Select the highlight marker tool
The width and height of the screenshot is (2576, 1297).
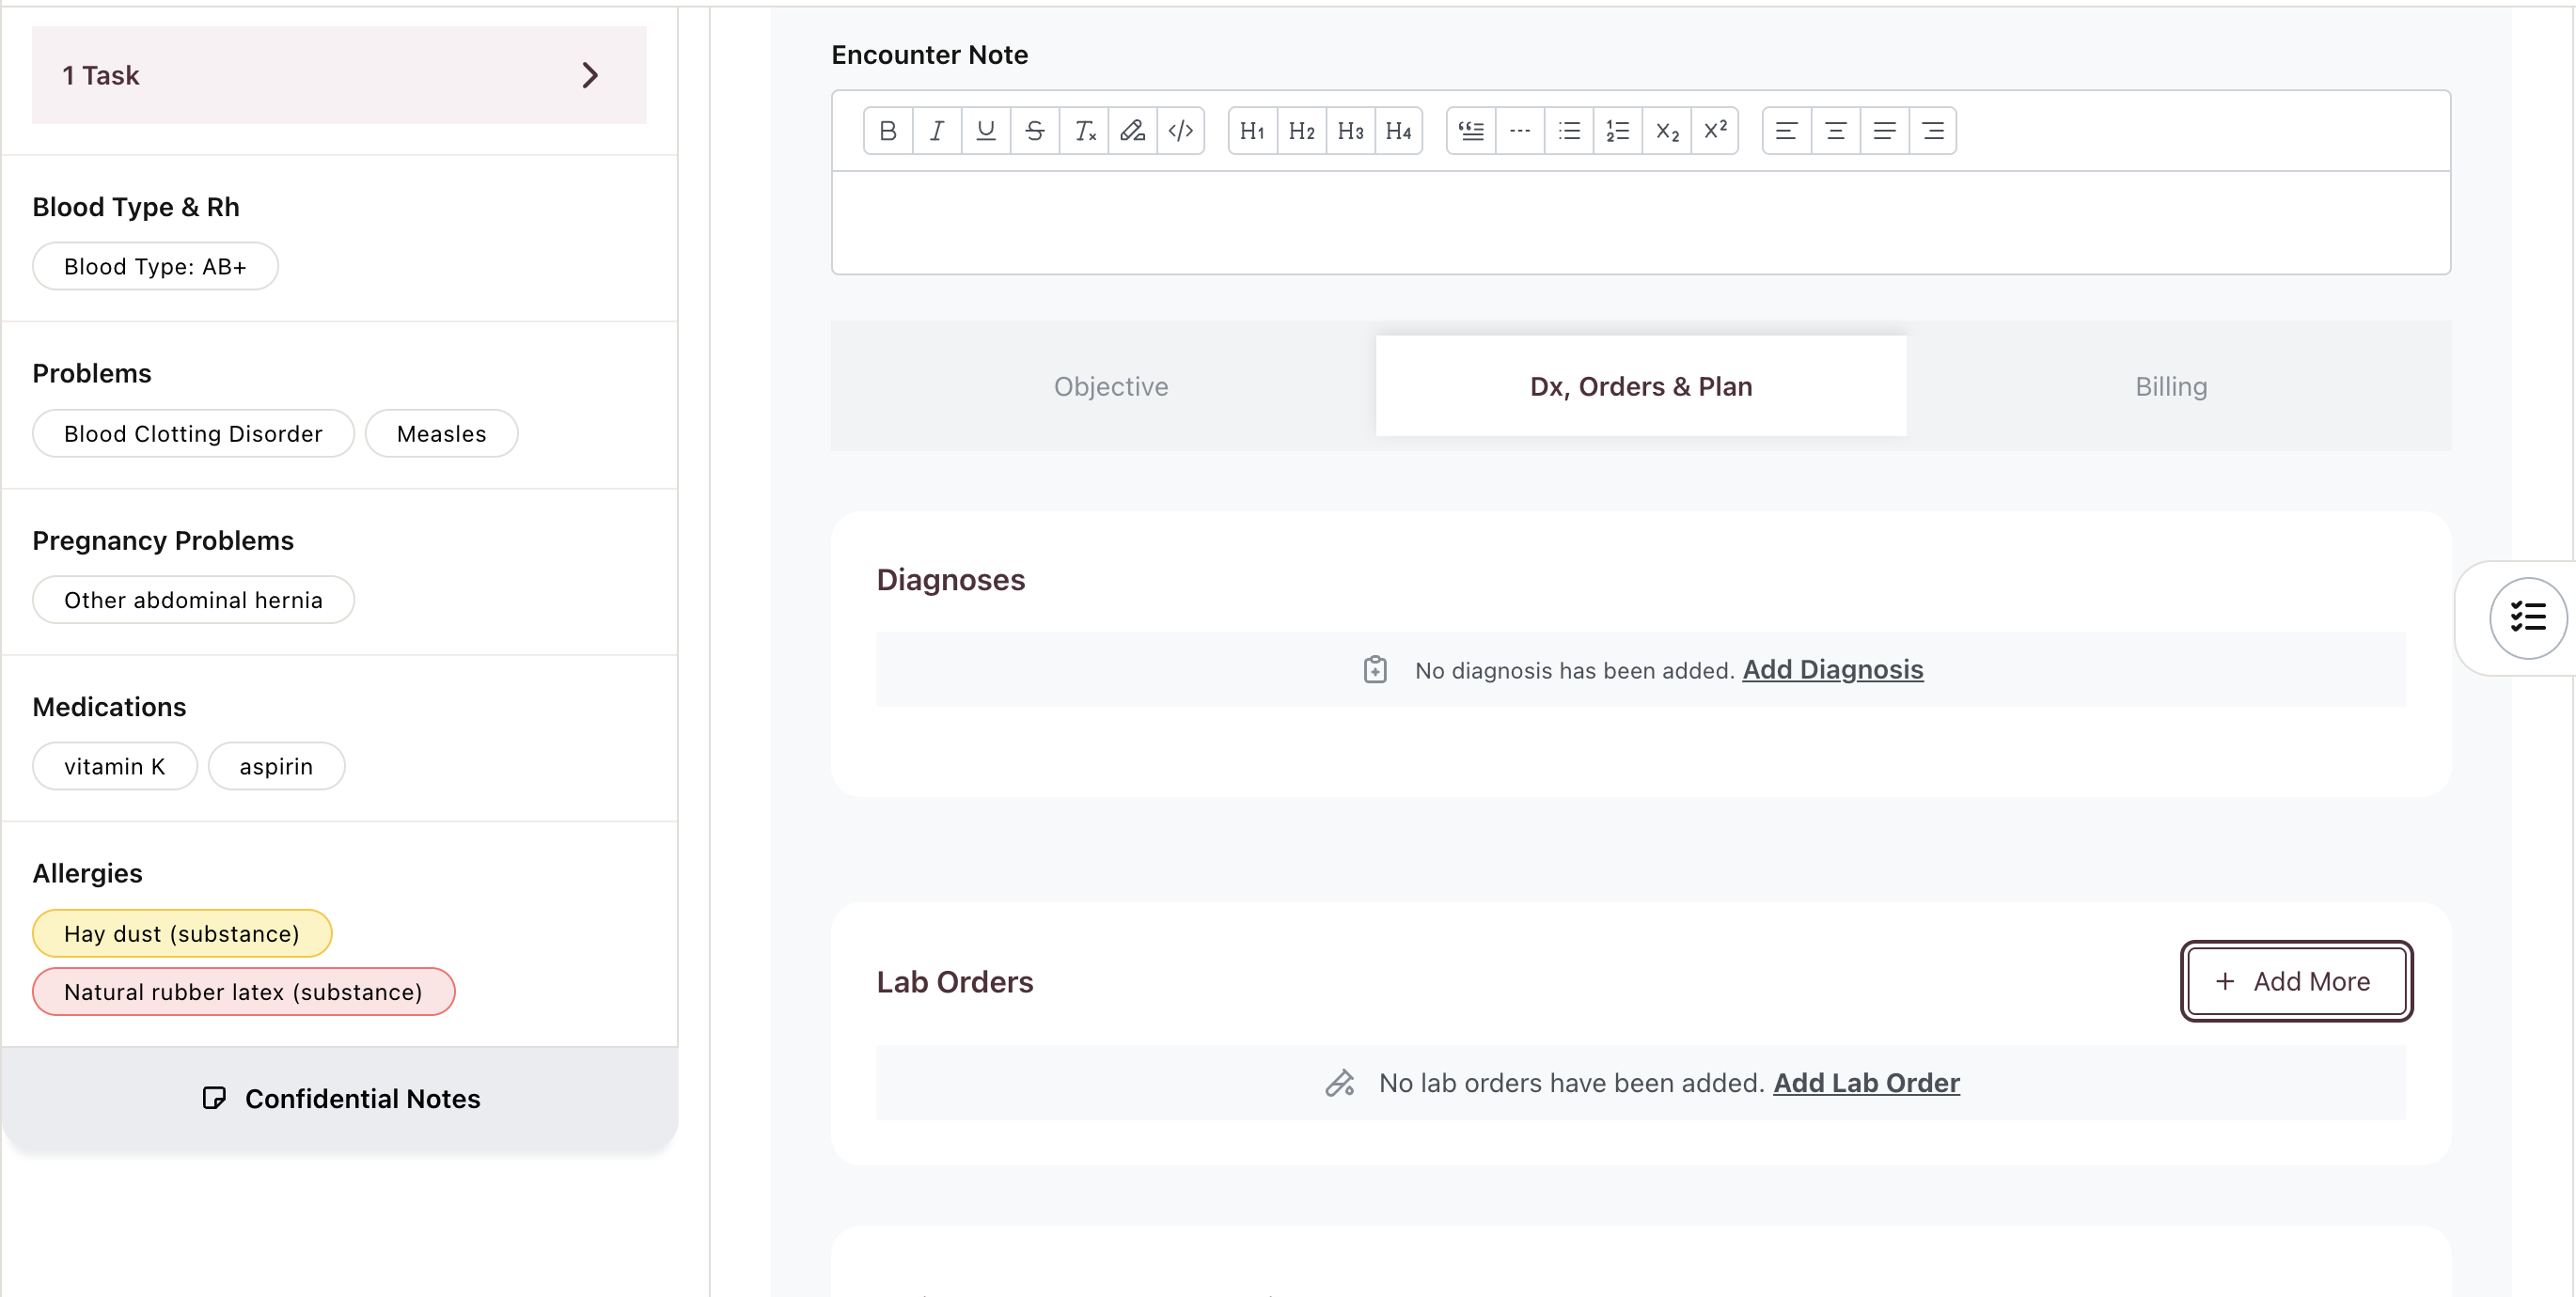(1132, 131)
